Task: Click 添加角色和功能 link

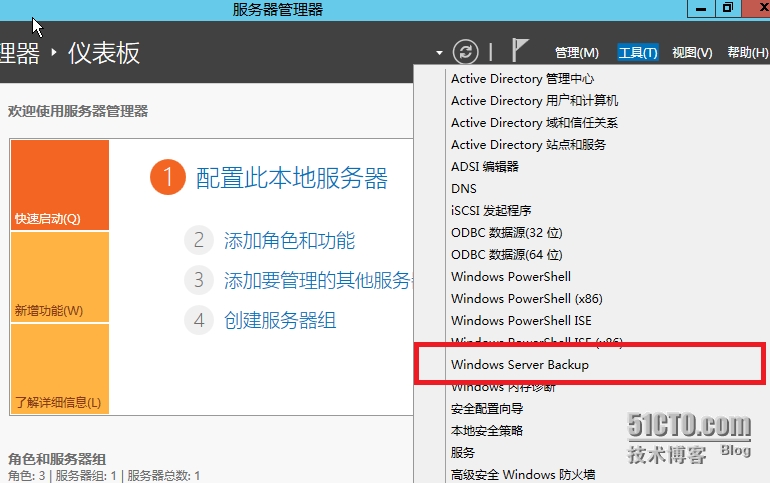Action: pyautogui.click(x=289, y=241)
